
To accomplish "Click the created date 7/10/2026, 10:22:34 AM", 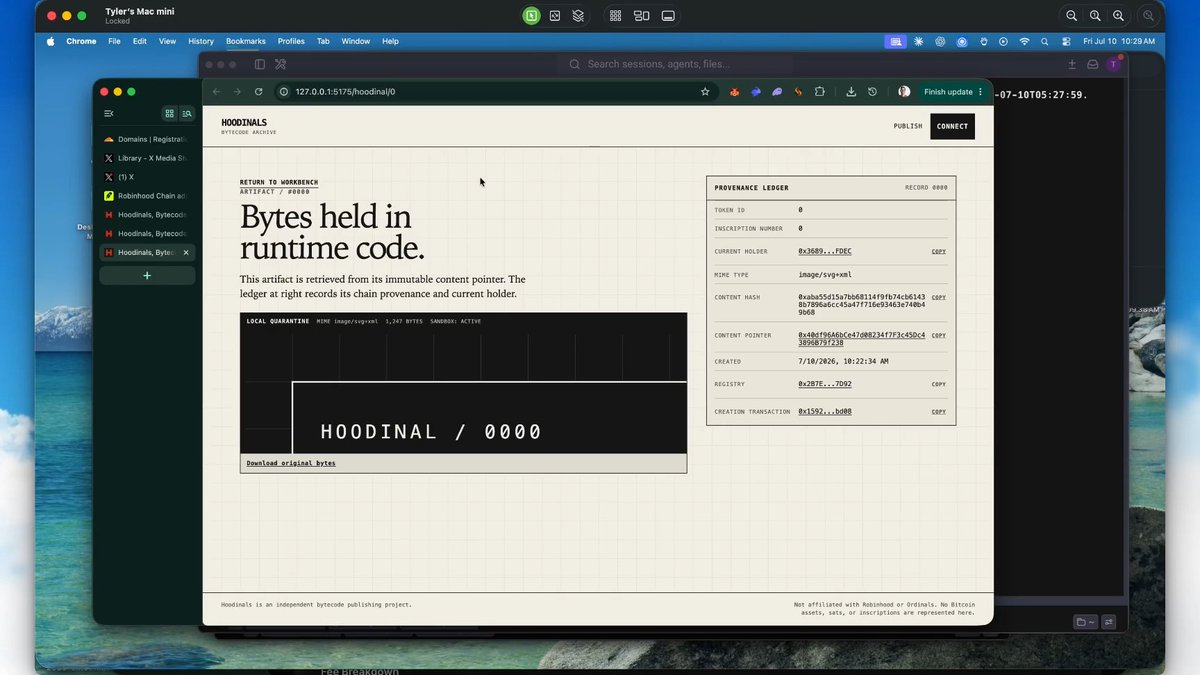I will 843,361.
